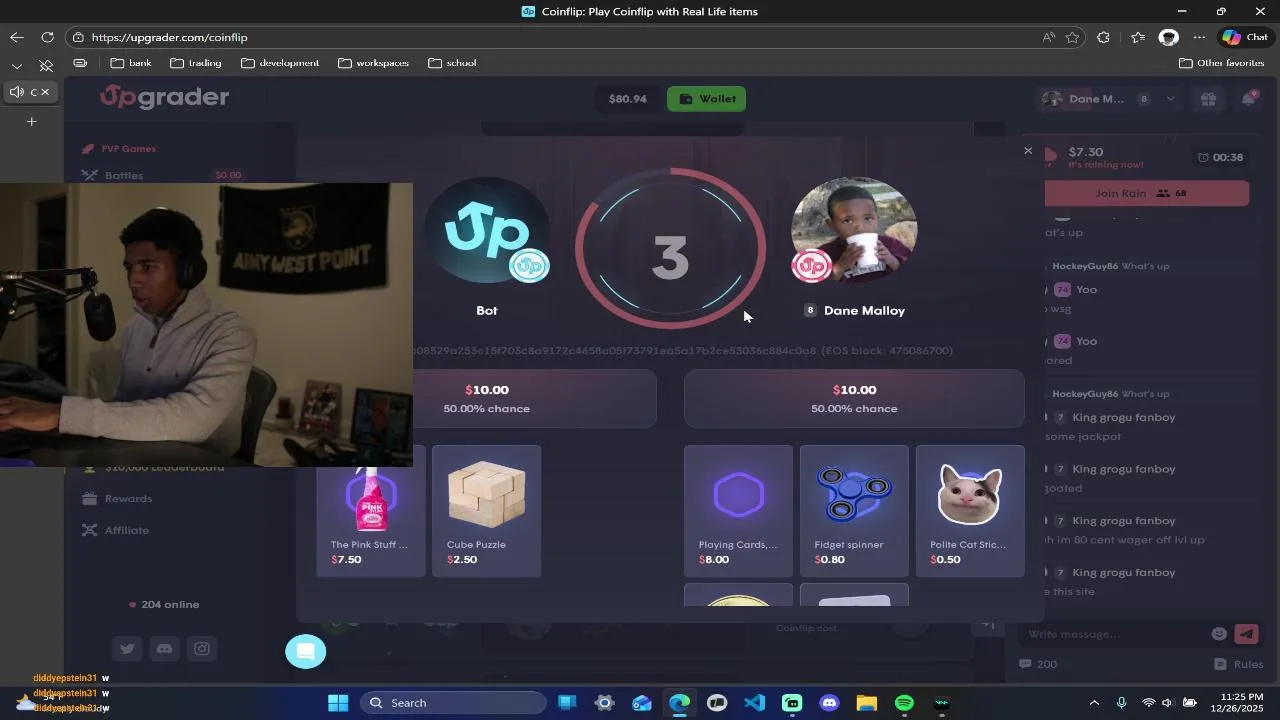Click the Dane Malloy player avatar
Screen dimensions: 1280x720
[854, 231]
